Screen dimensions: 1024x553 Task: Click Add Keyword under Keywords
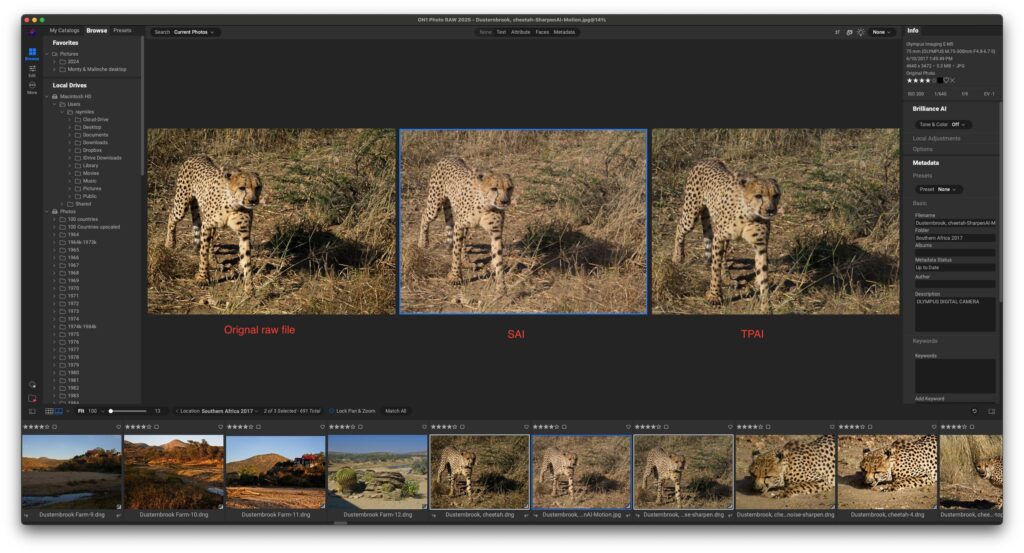click(929, 398)
